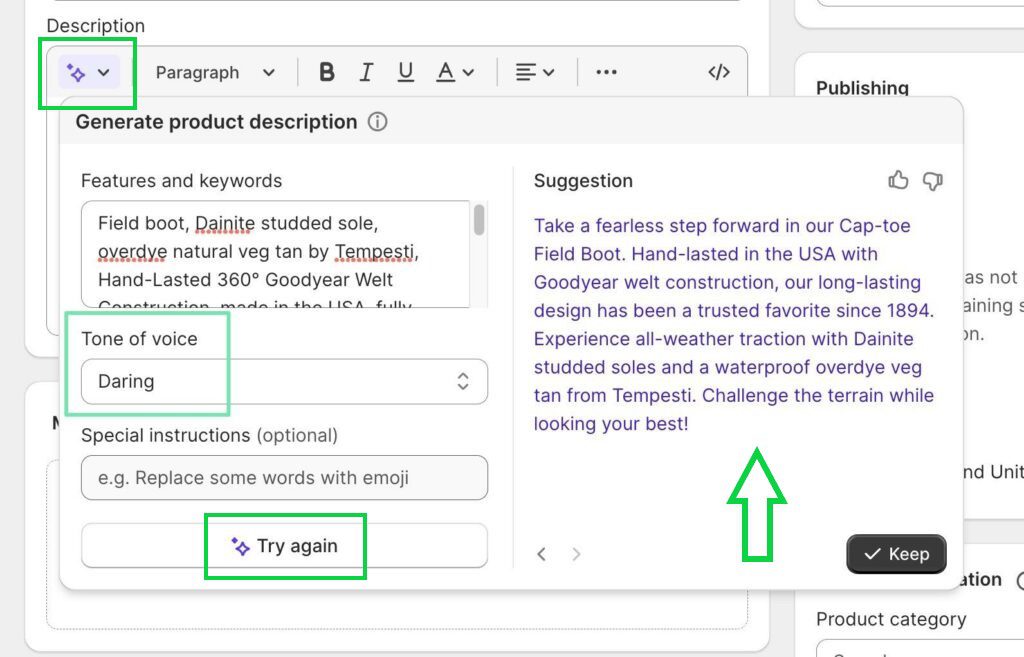Go to the previous suggestion with left chevron
Screen dimensions: 1024x657
click(x=542, y=554)
